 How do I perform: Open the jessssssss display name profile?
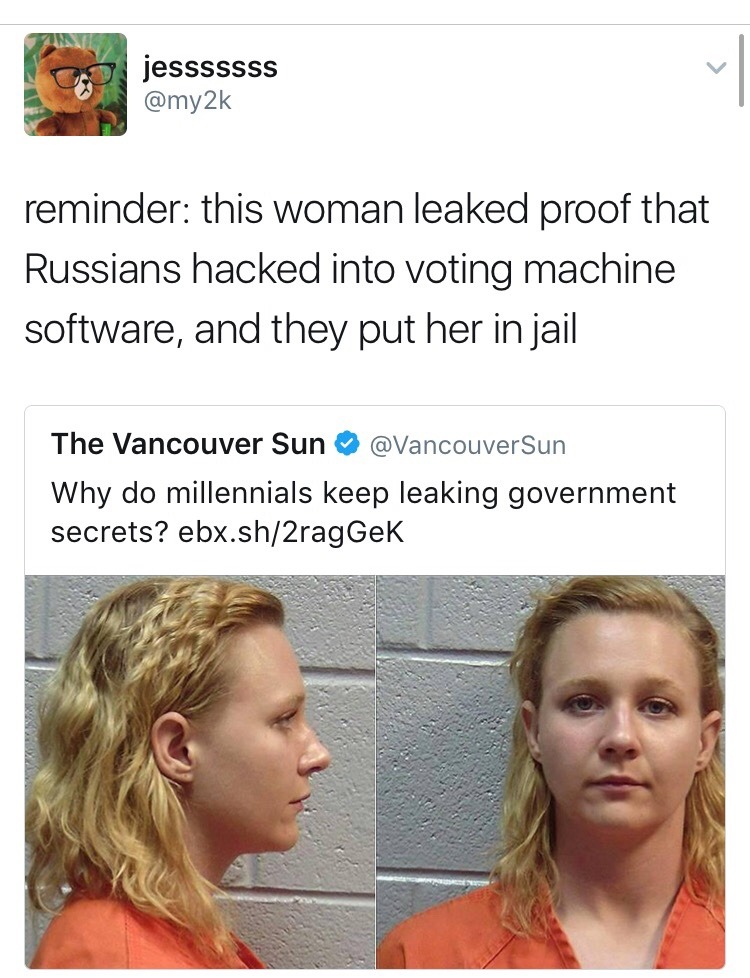[x=210, y=67]
